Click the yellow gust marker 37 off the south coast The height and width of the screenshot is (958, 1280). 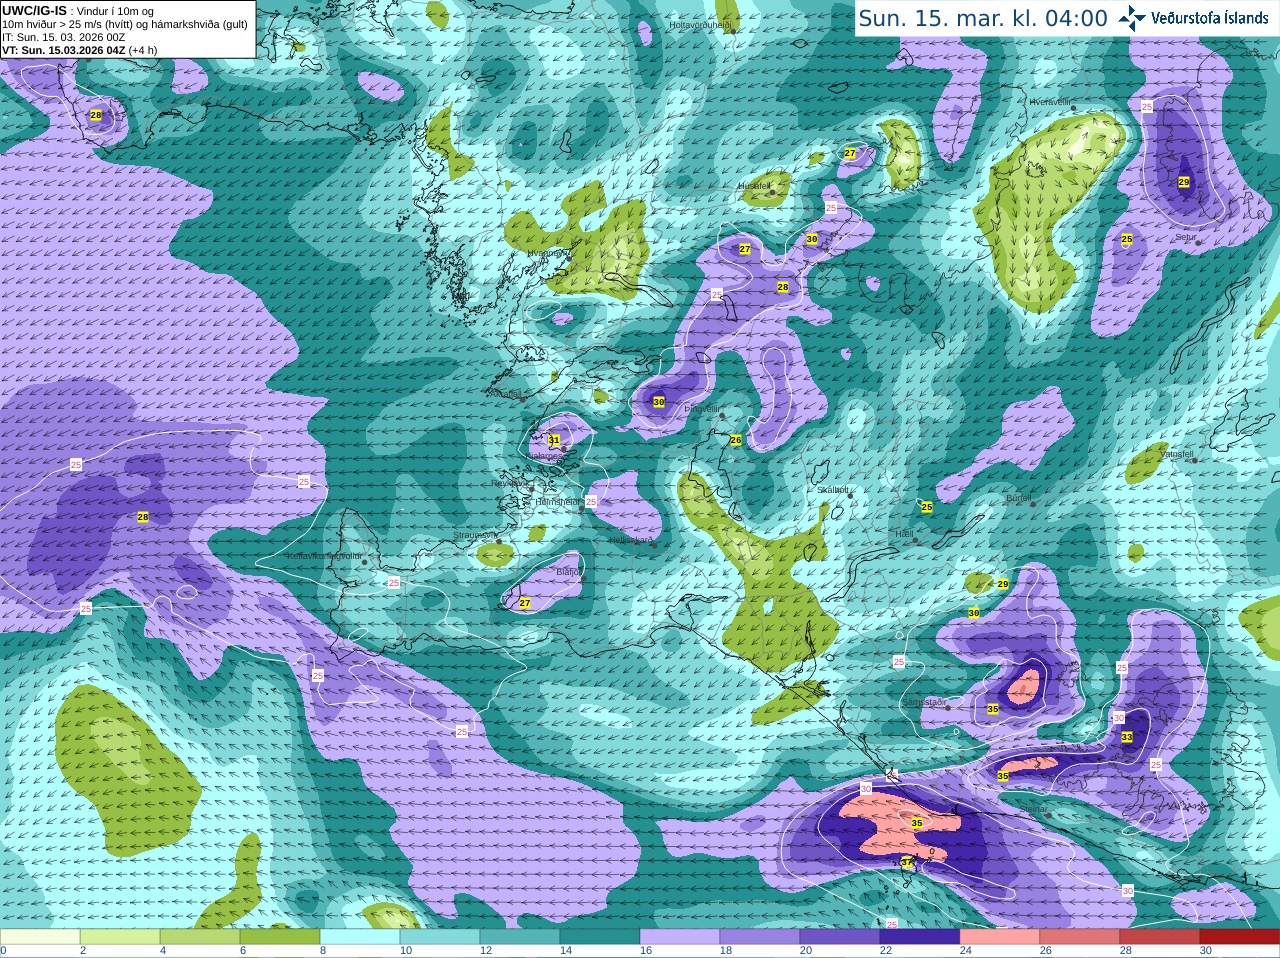click(907, 861)
